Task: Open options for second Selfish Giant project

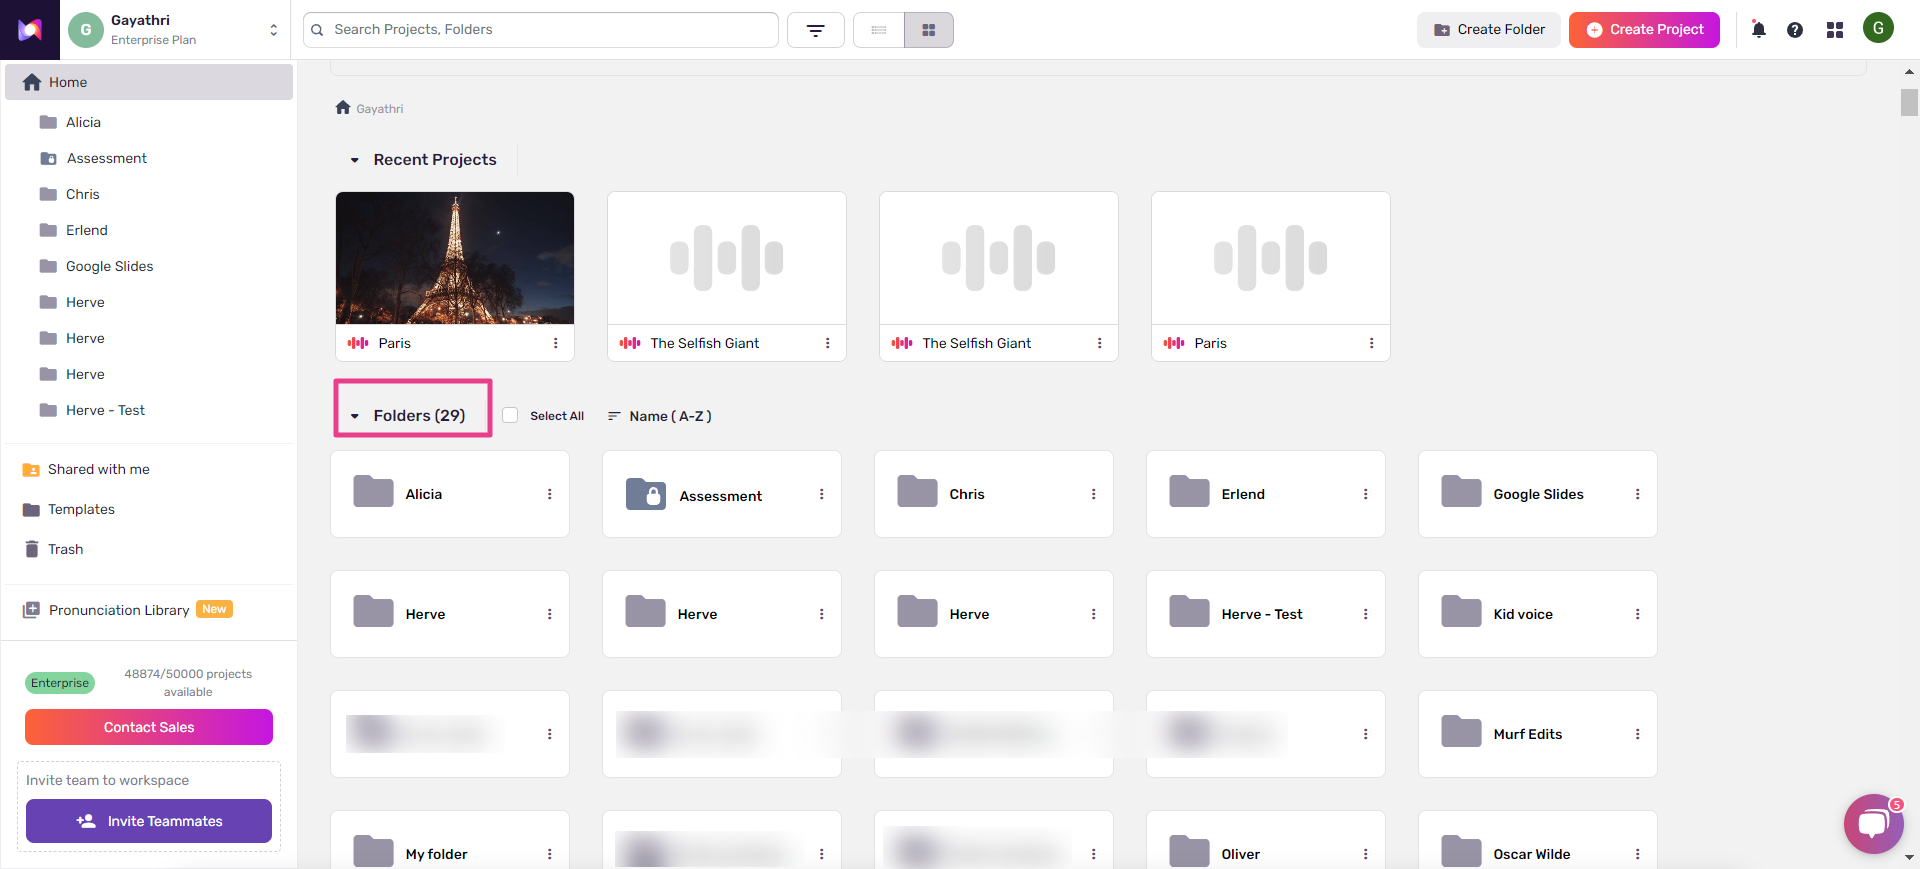Action: coord(1100,343)
